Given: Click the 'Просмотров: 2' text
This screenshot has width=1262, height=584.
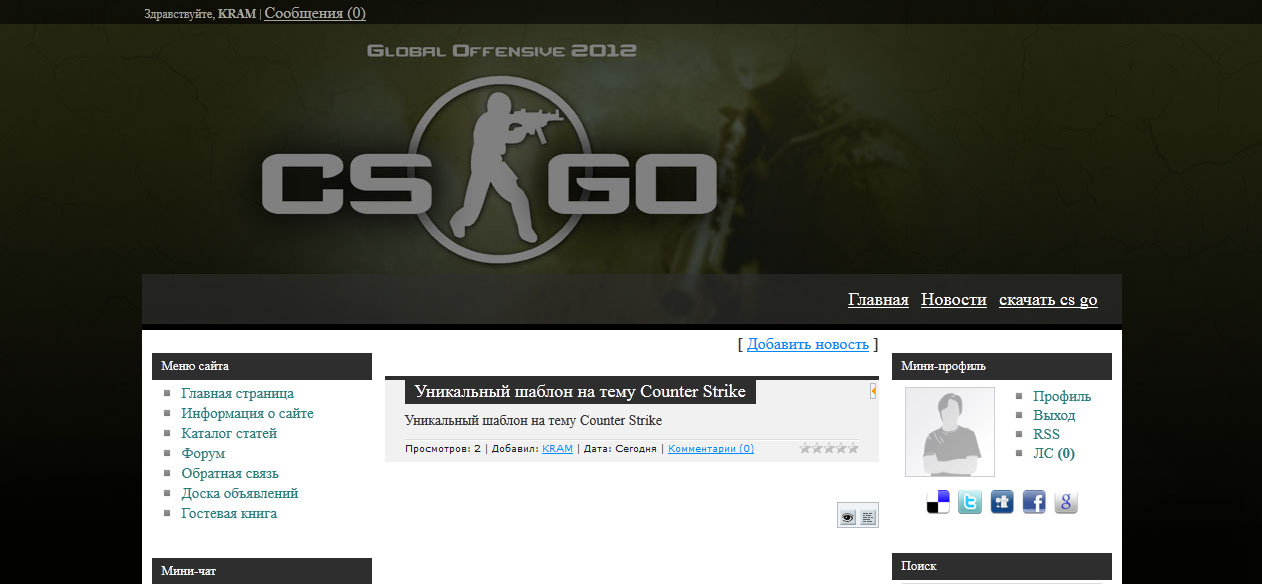Looking at the screenshot, I should pyautogui.click(x=443, y=449).
